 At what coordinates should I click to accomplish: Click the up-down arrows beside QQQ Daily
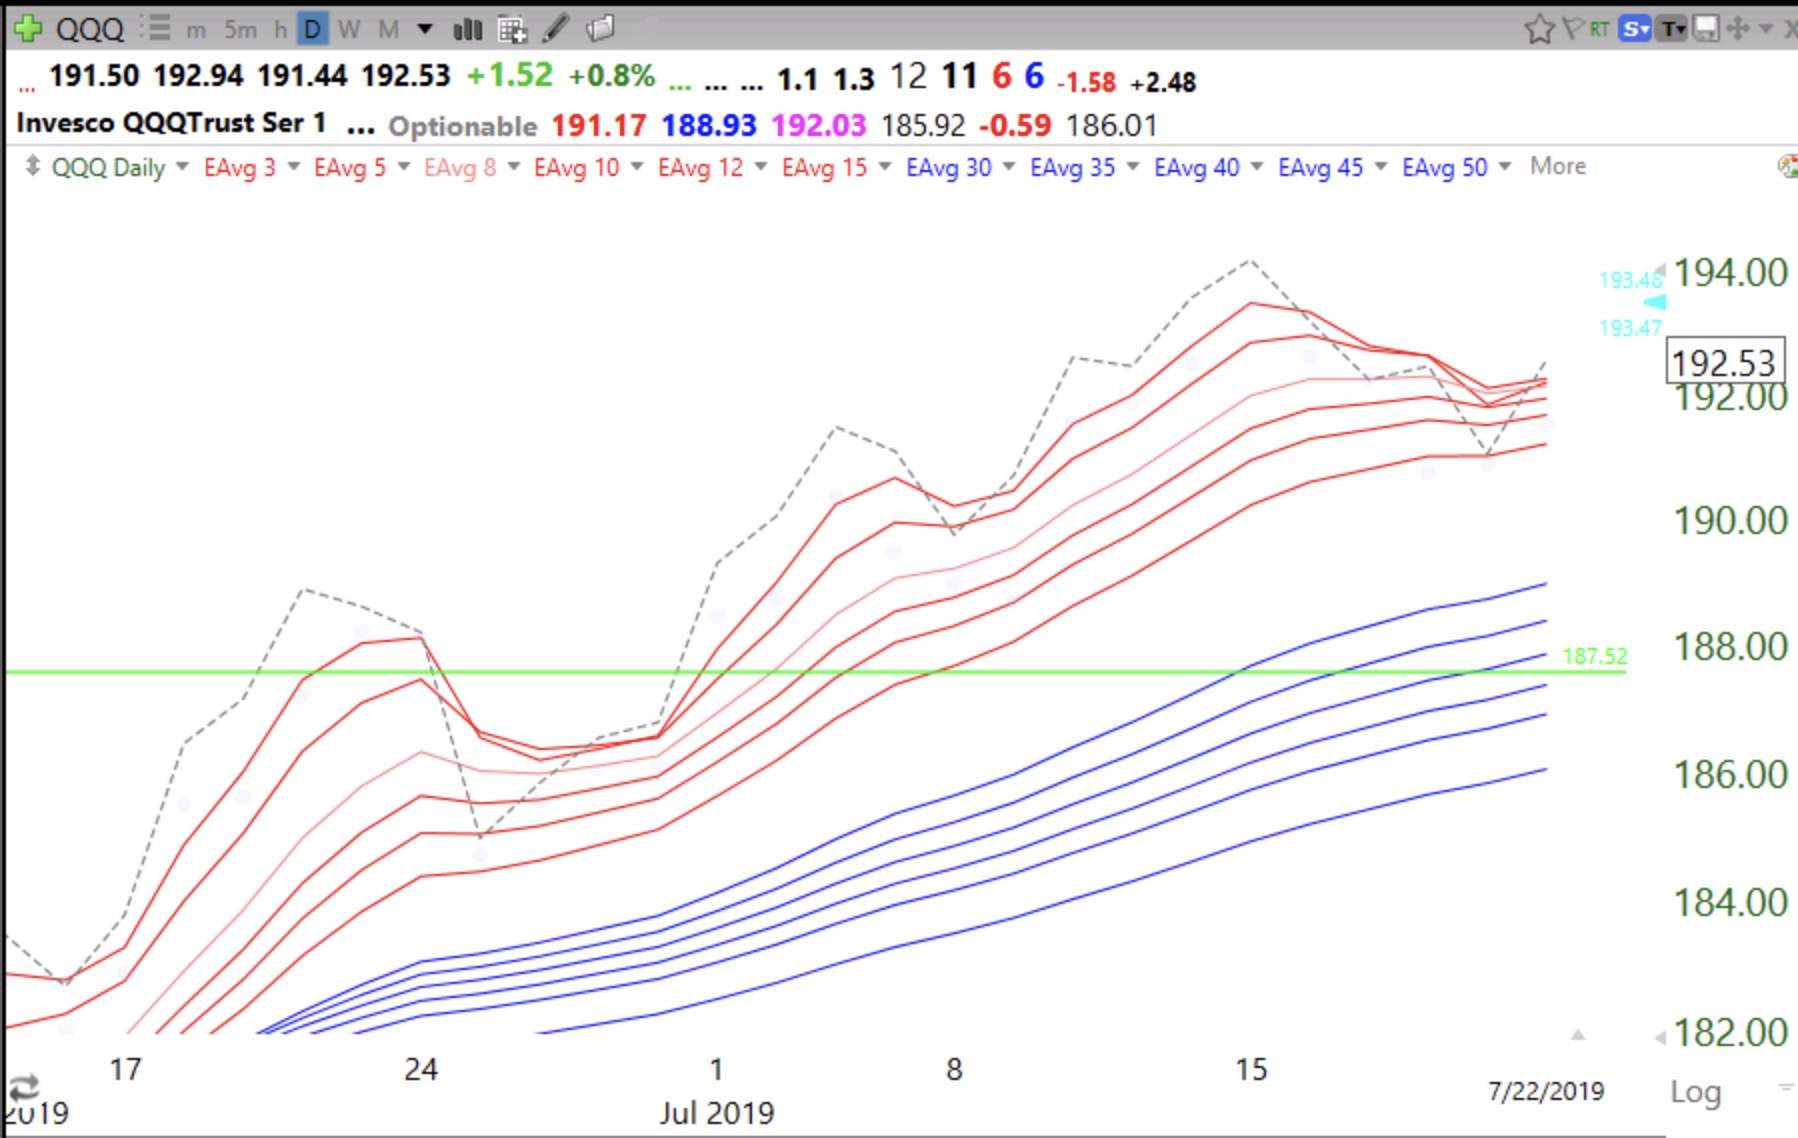point(33,166)
